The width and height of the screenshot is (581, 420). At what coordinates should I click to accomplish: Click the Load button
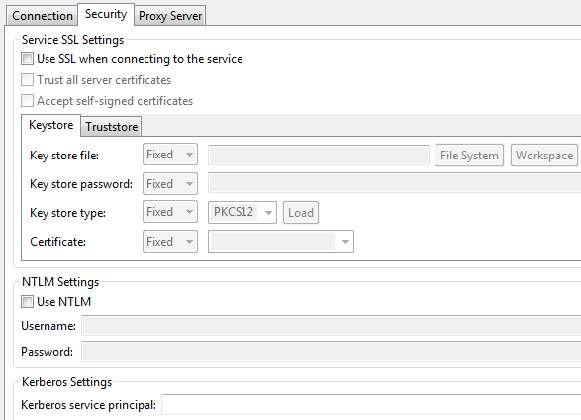301,213
